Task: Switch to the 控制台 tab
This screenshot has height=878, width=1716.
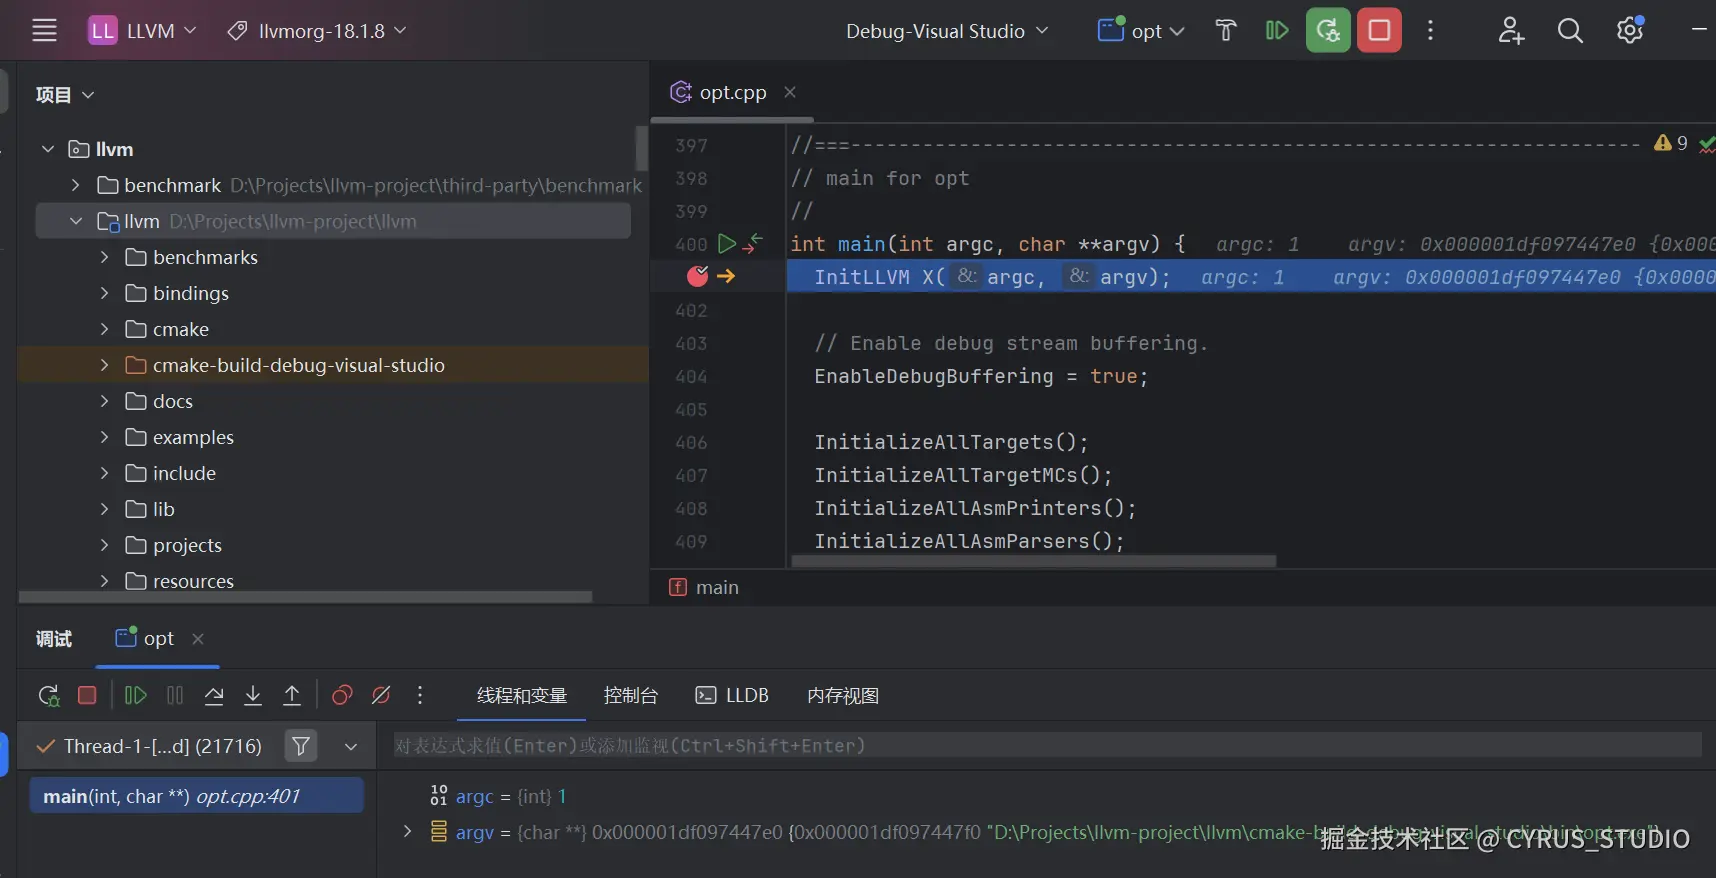Action: [x=631, y=695]
